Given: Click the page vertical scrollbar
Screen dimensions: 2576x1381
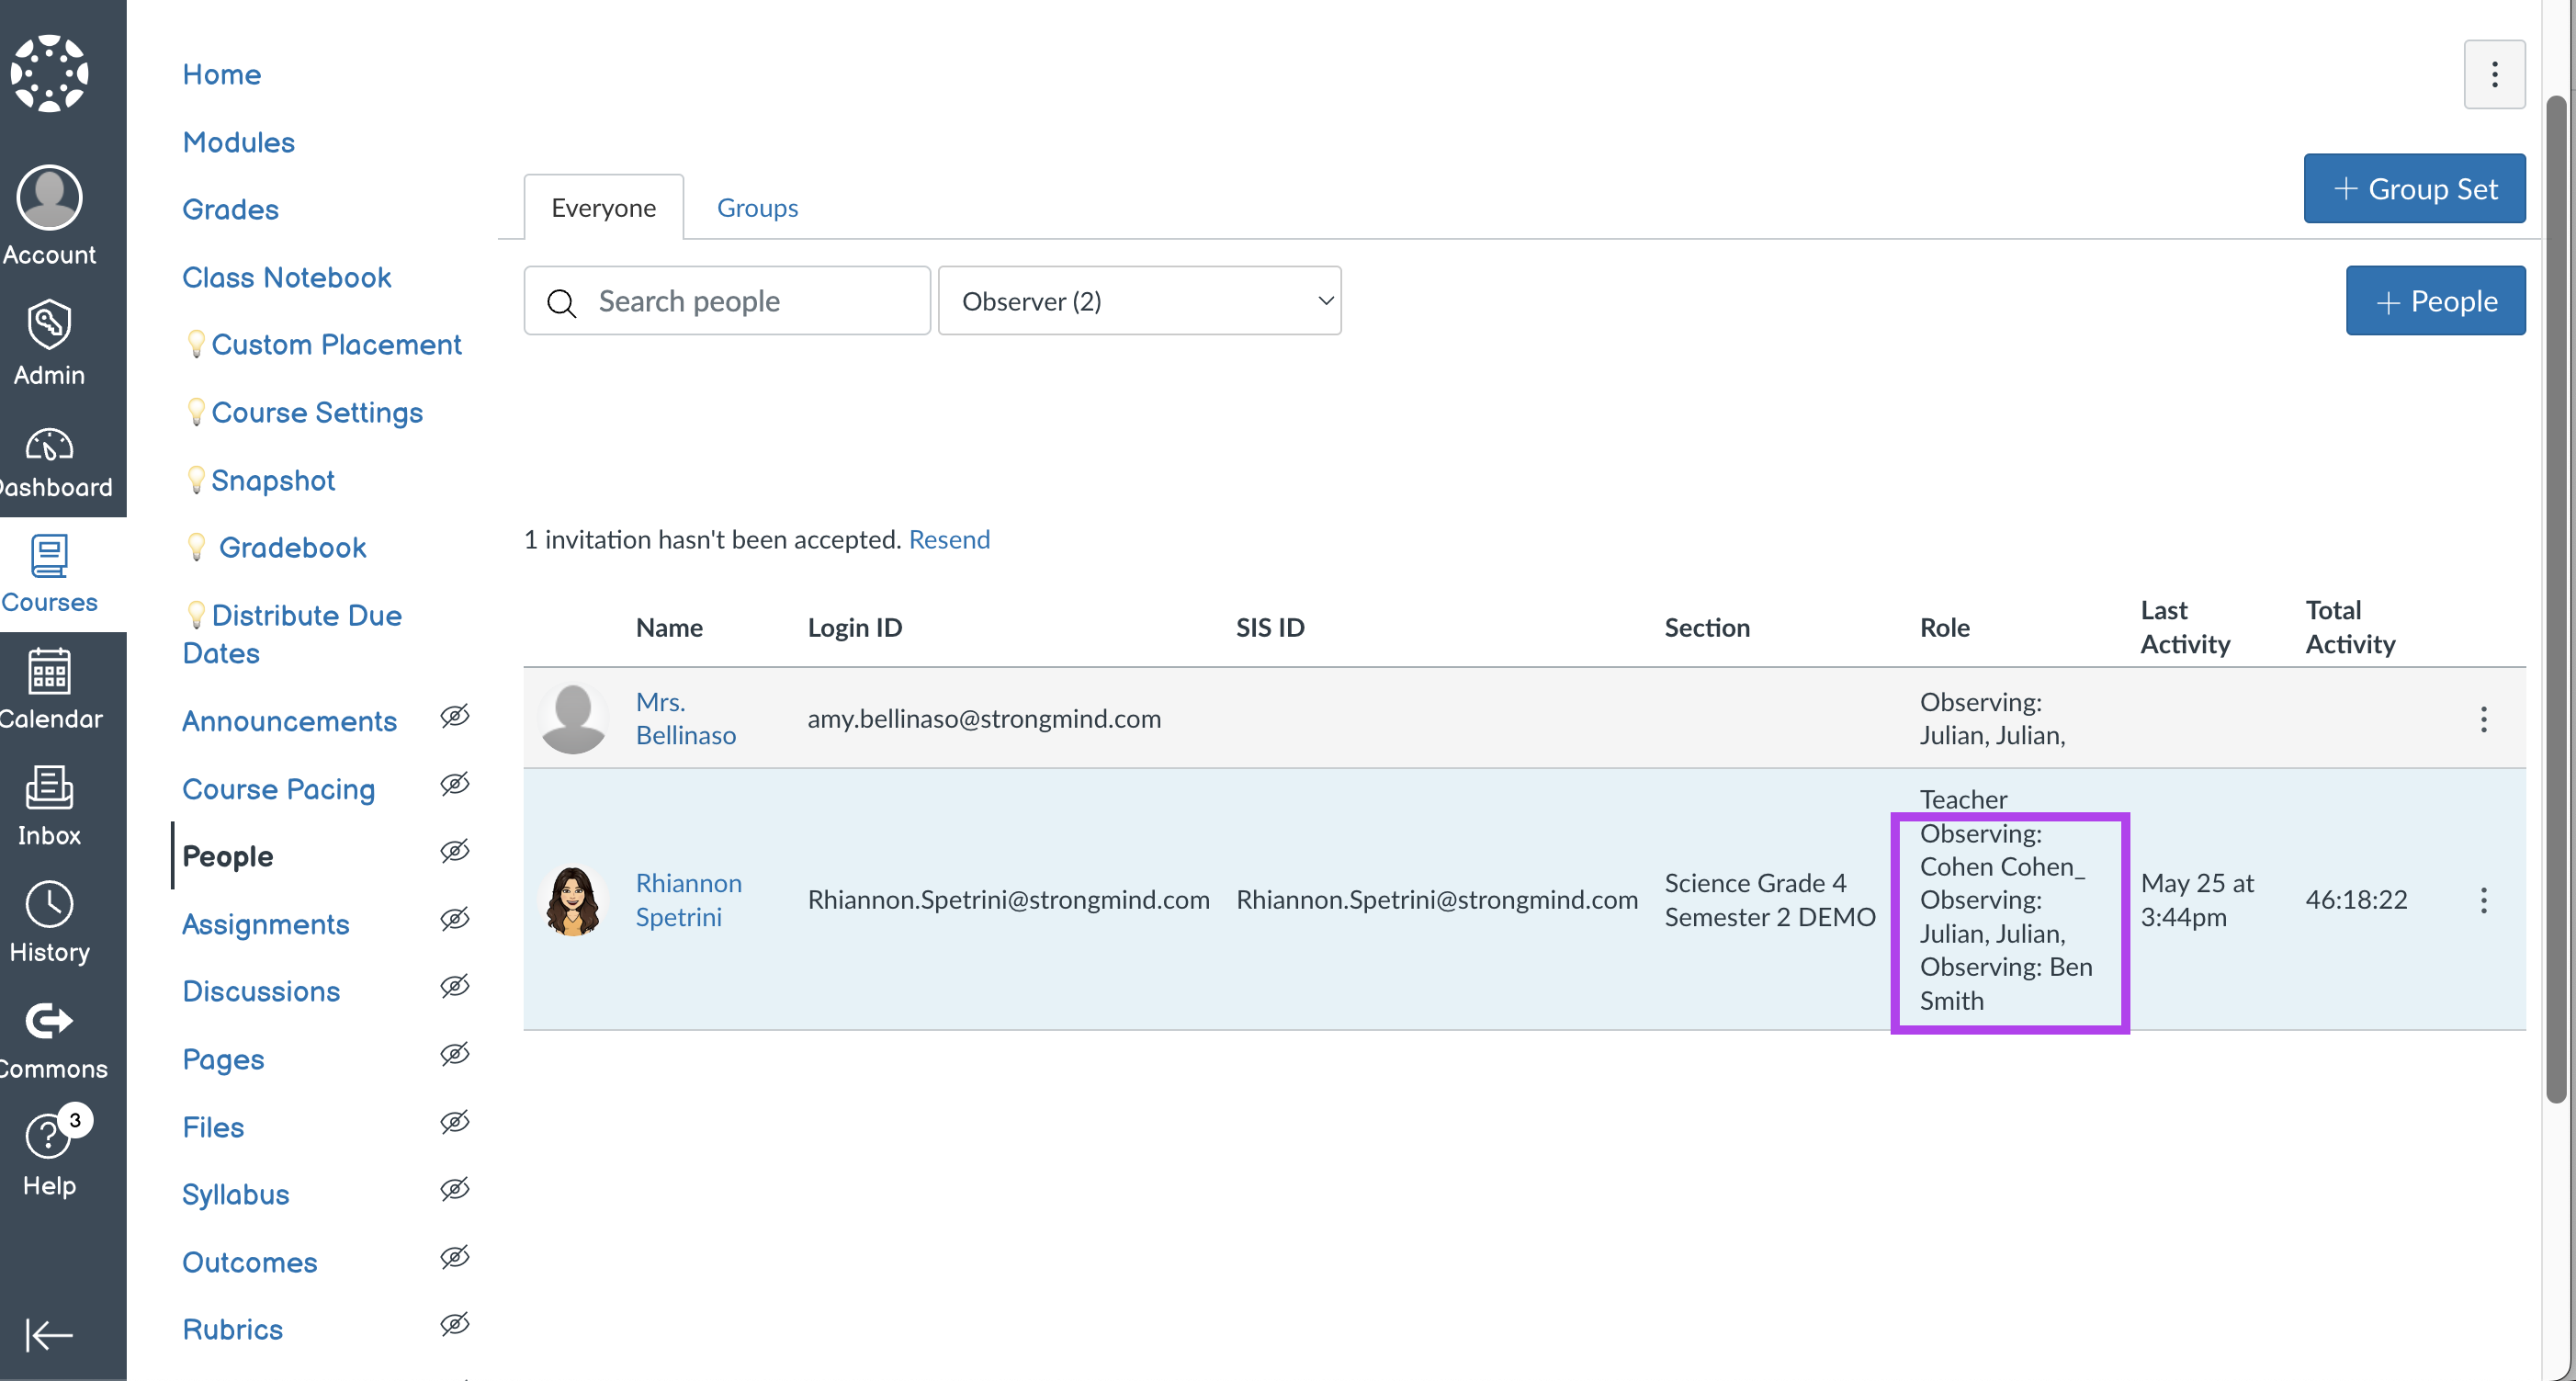Looking at the screenshot, I should [2555, 600].
